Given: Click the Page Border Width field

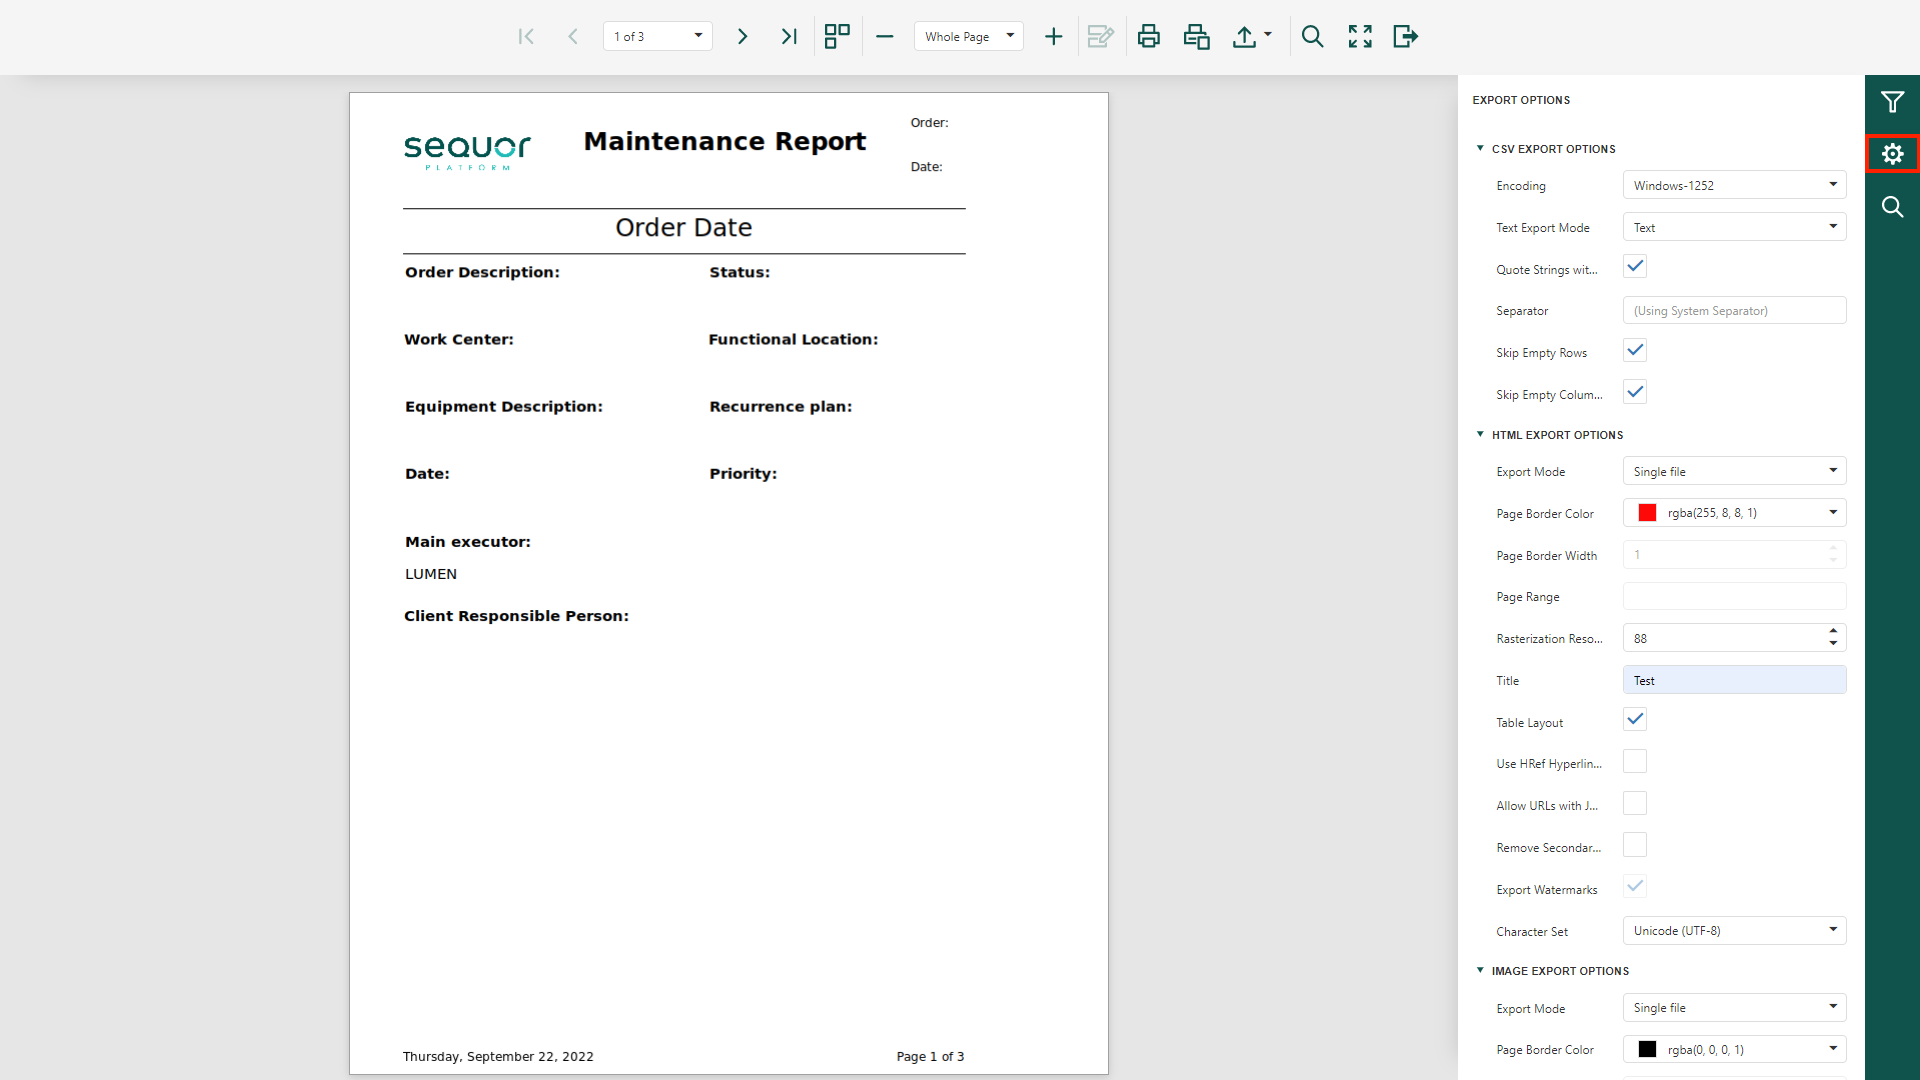Looking at the screenshot, I should (x=1734, y=554).
